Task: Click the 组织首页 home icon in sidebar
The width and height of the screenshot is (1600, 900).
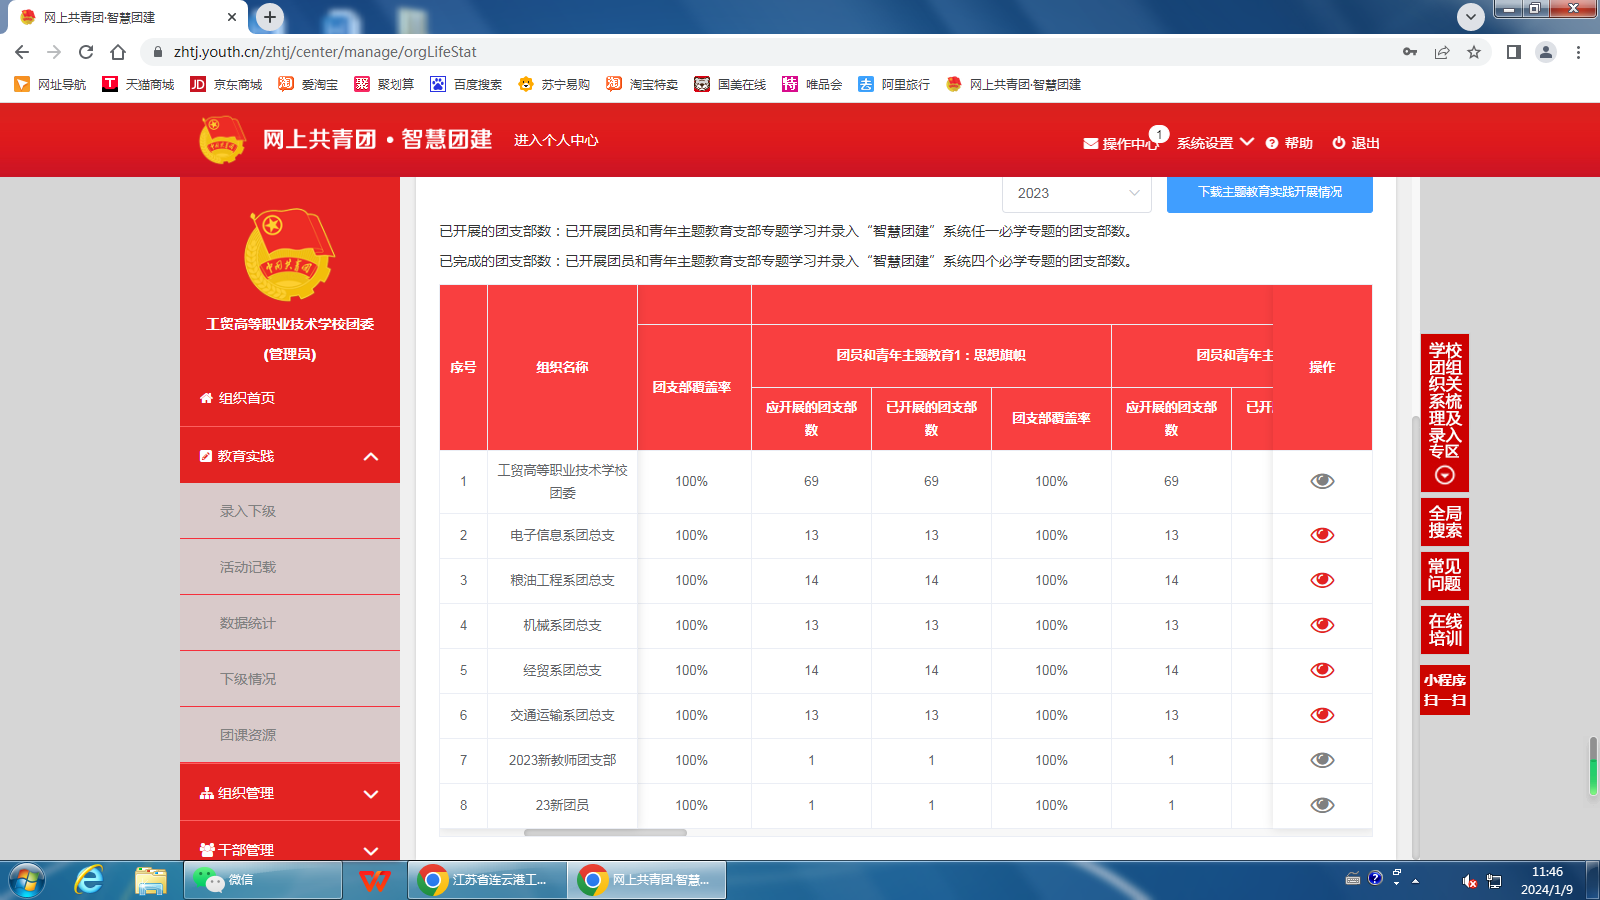Action: [x=206, y=398]
